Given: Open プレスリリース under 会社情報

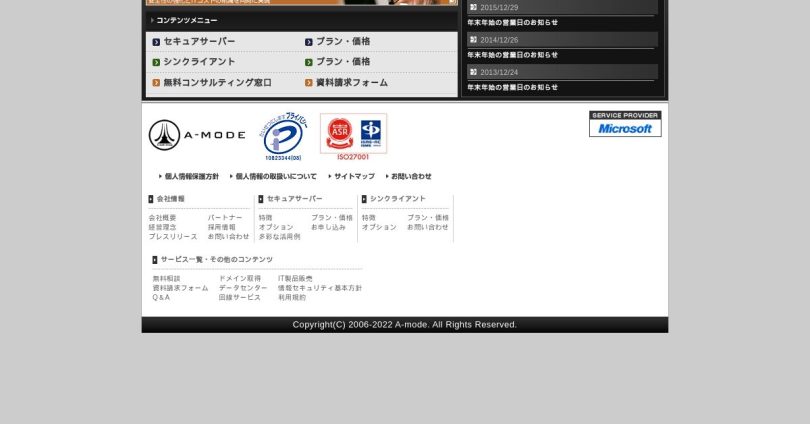Looking at the screenshot, I should click(173, 237).
